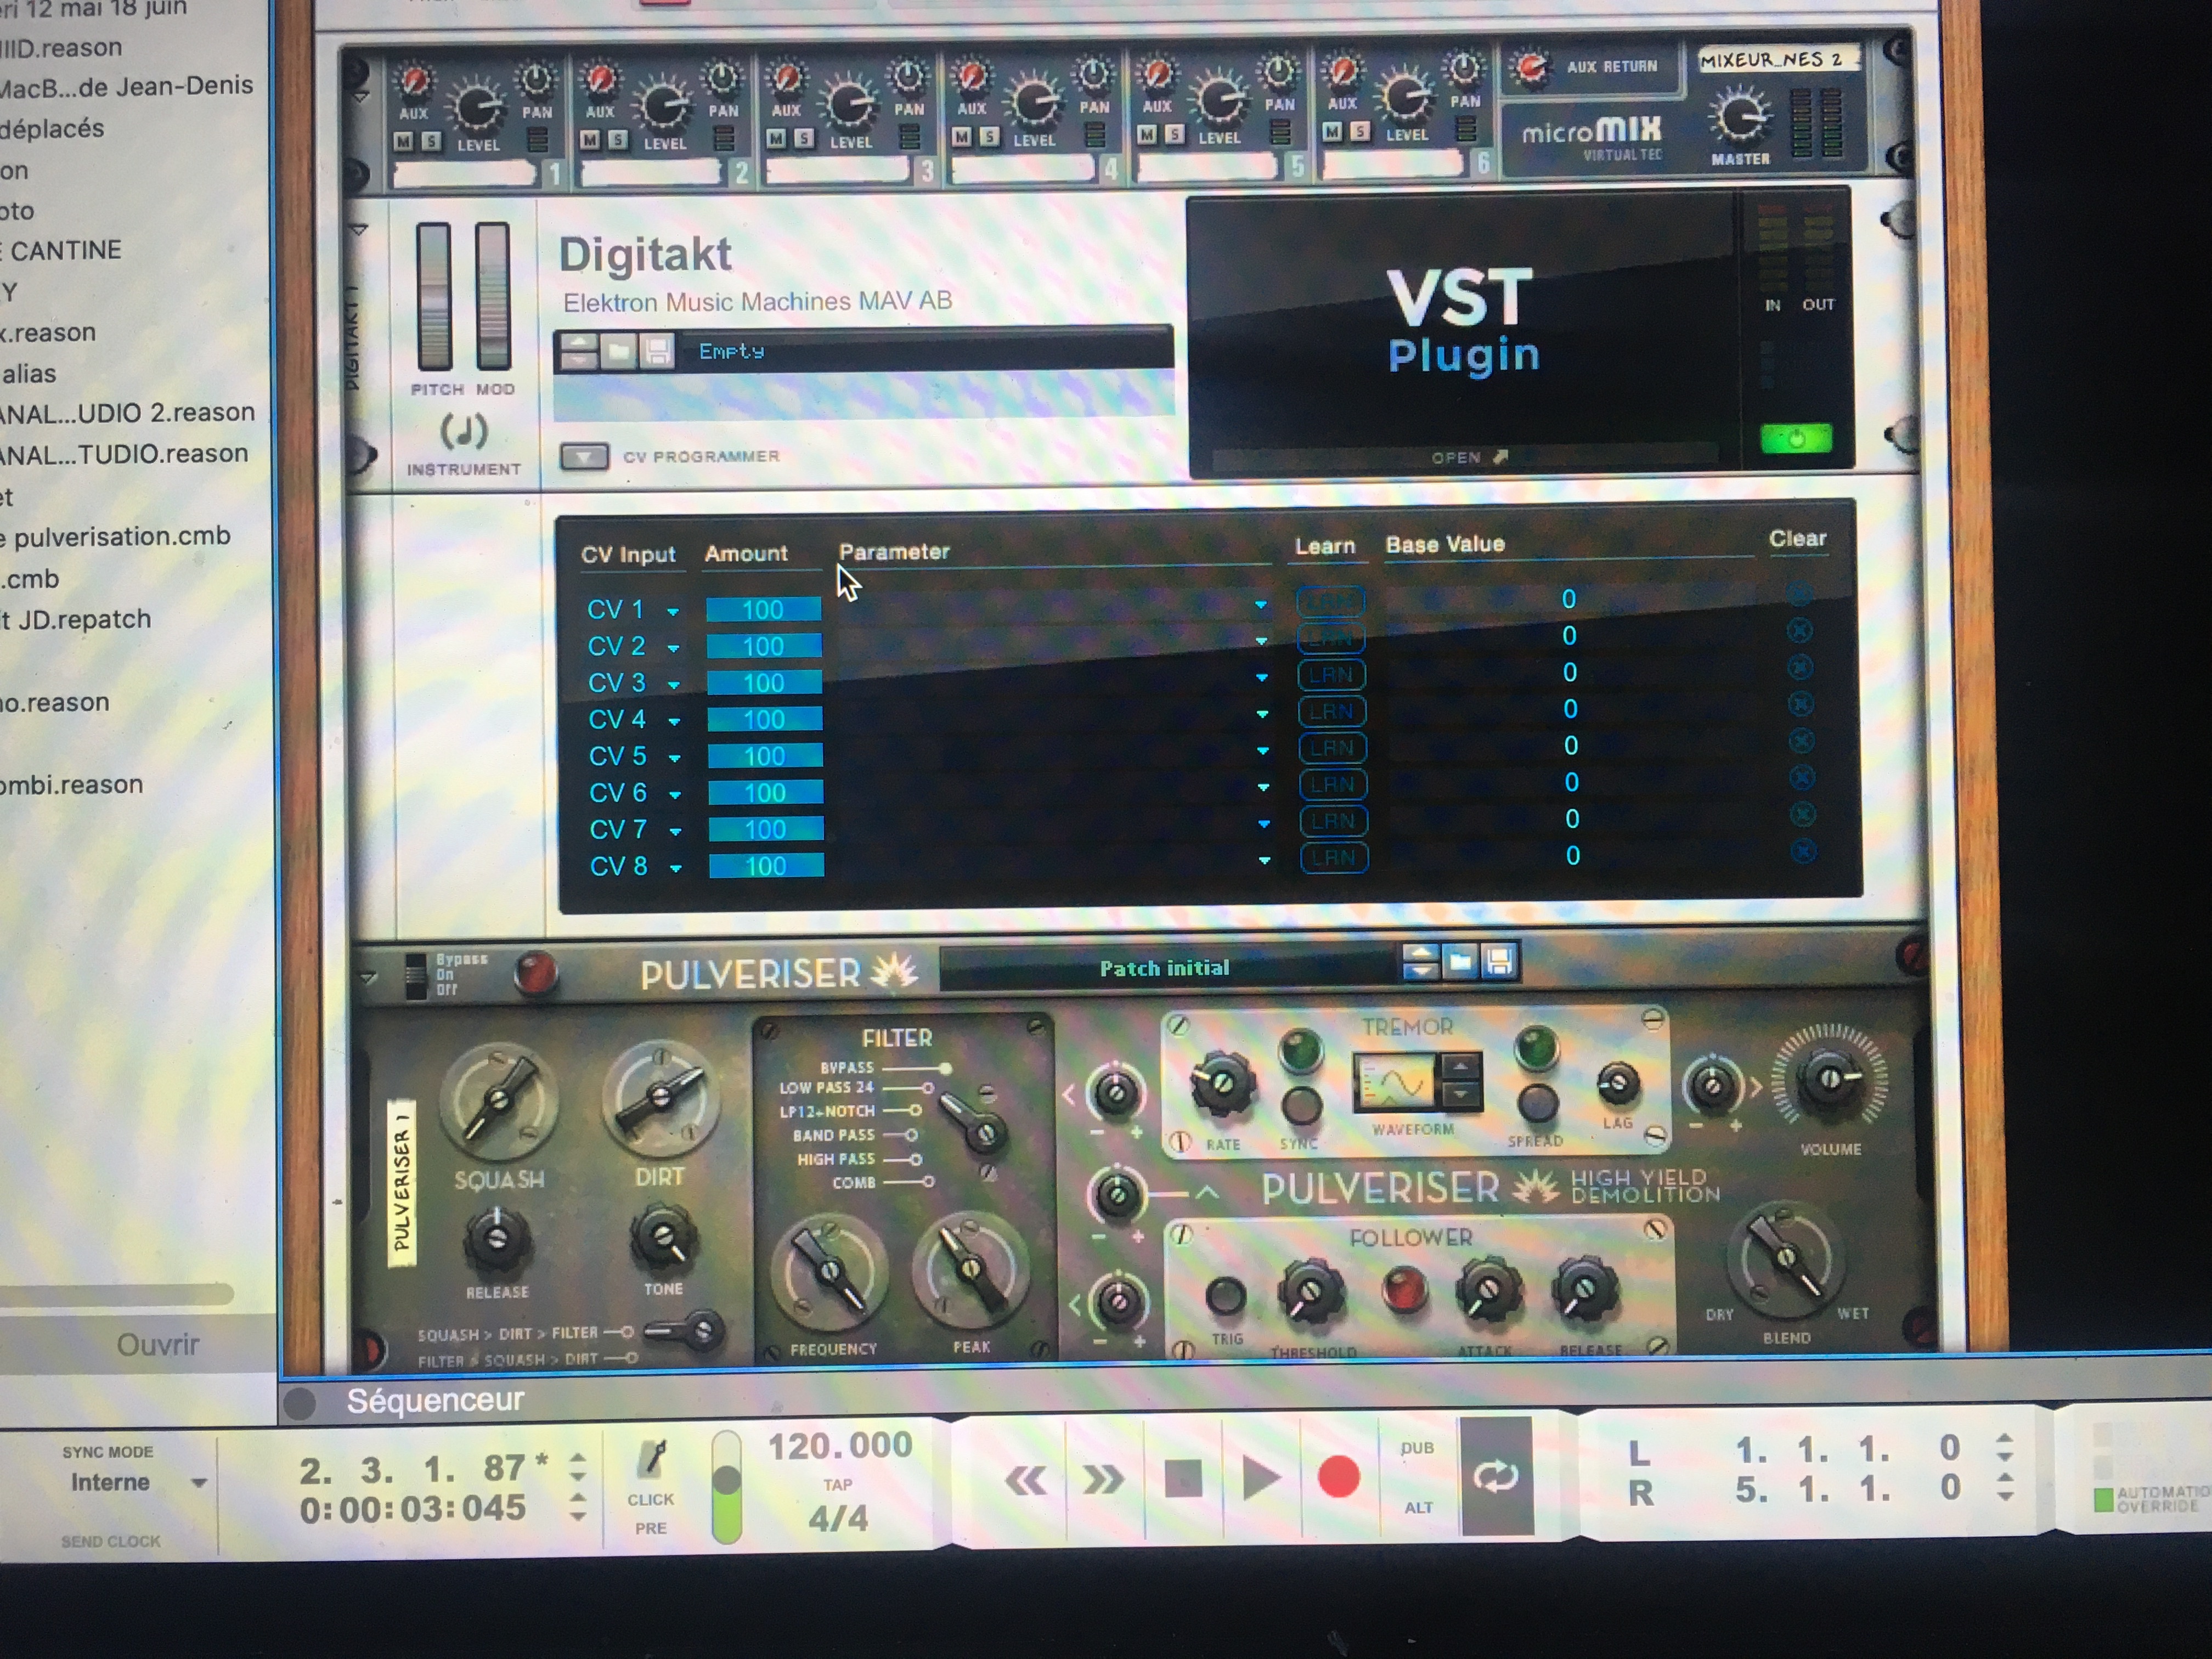Viewport: 2212px width, 1659px height.
Task: Click the Pulveriser patch up/down selector arrows
Action: [x=1421, y=962]
